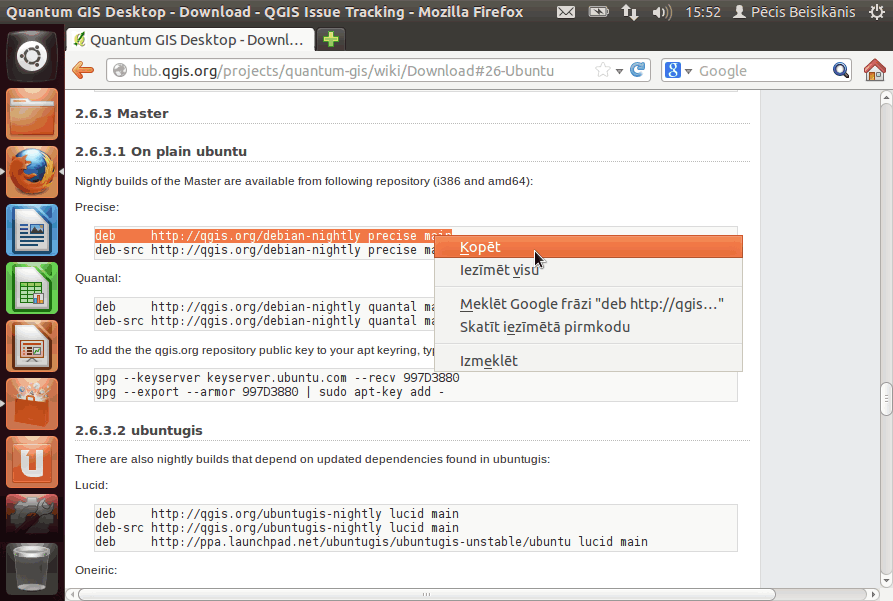Open a new tab with green plus
893x601 pixels.
(331, 39)
